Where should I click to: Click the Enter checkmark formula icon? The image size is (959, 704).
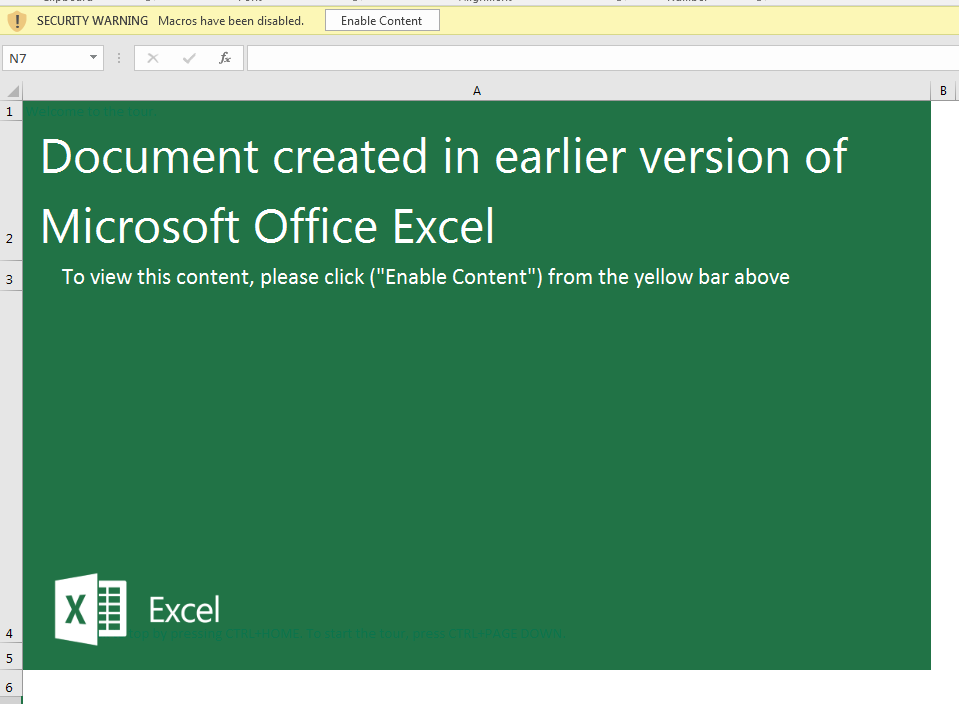coord(189,58)
